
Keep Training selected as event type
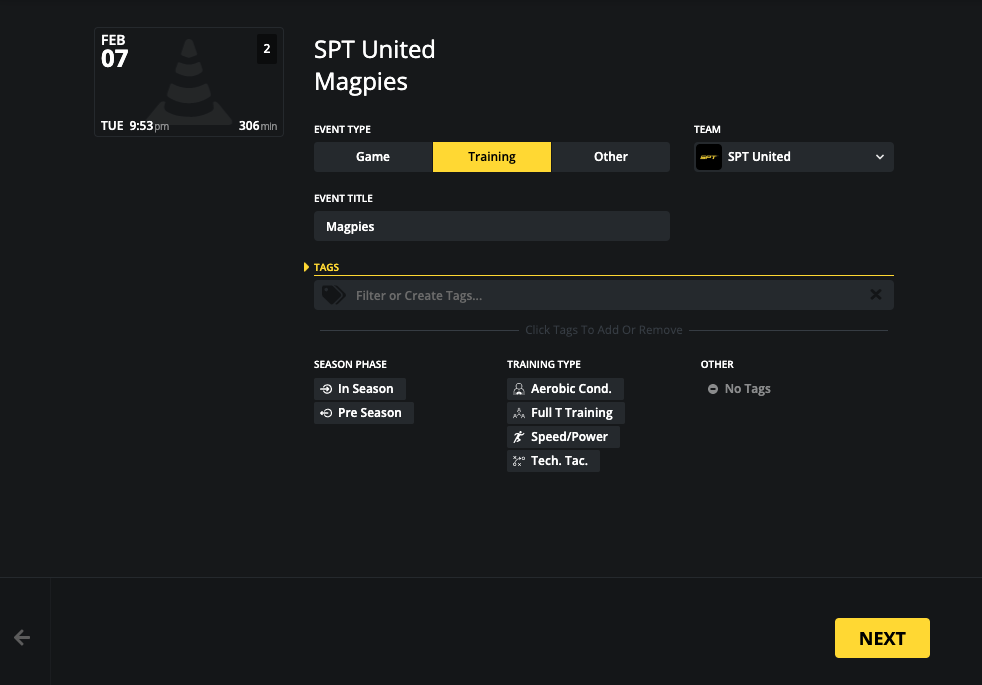[491, 156]
